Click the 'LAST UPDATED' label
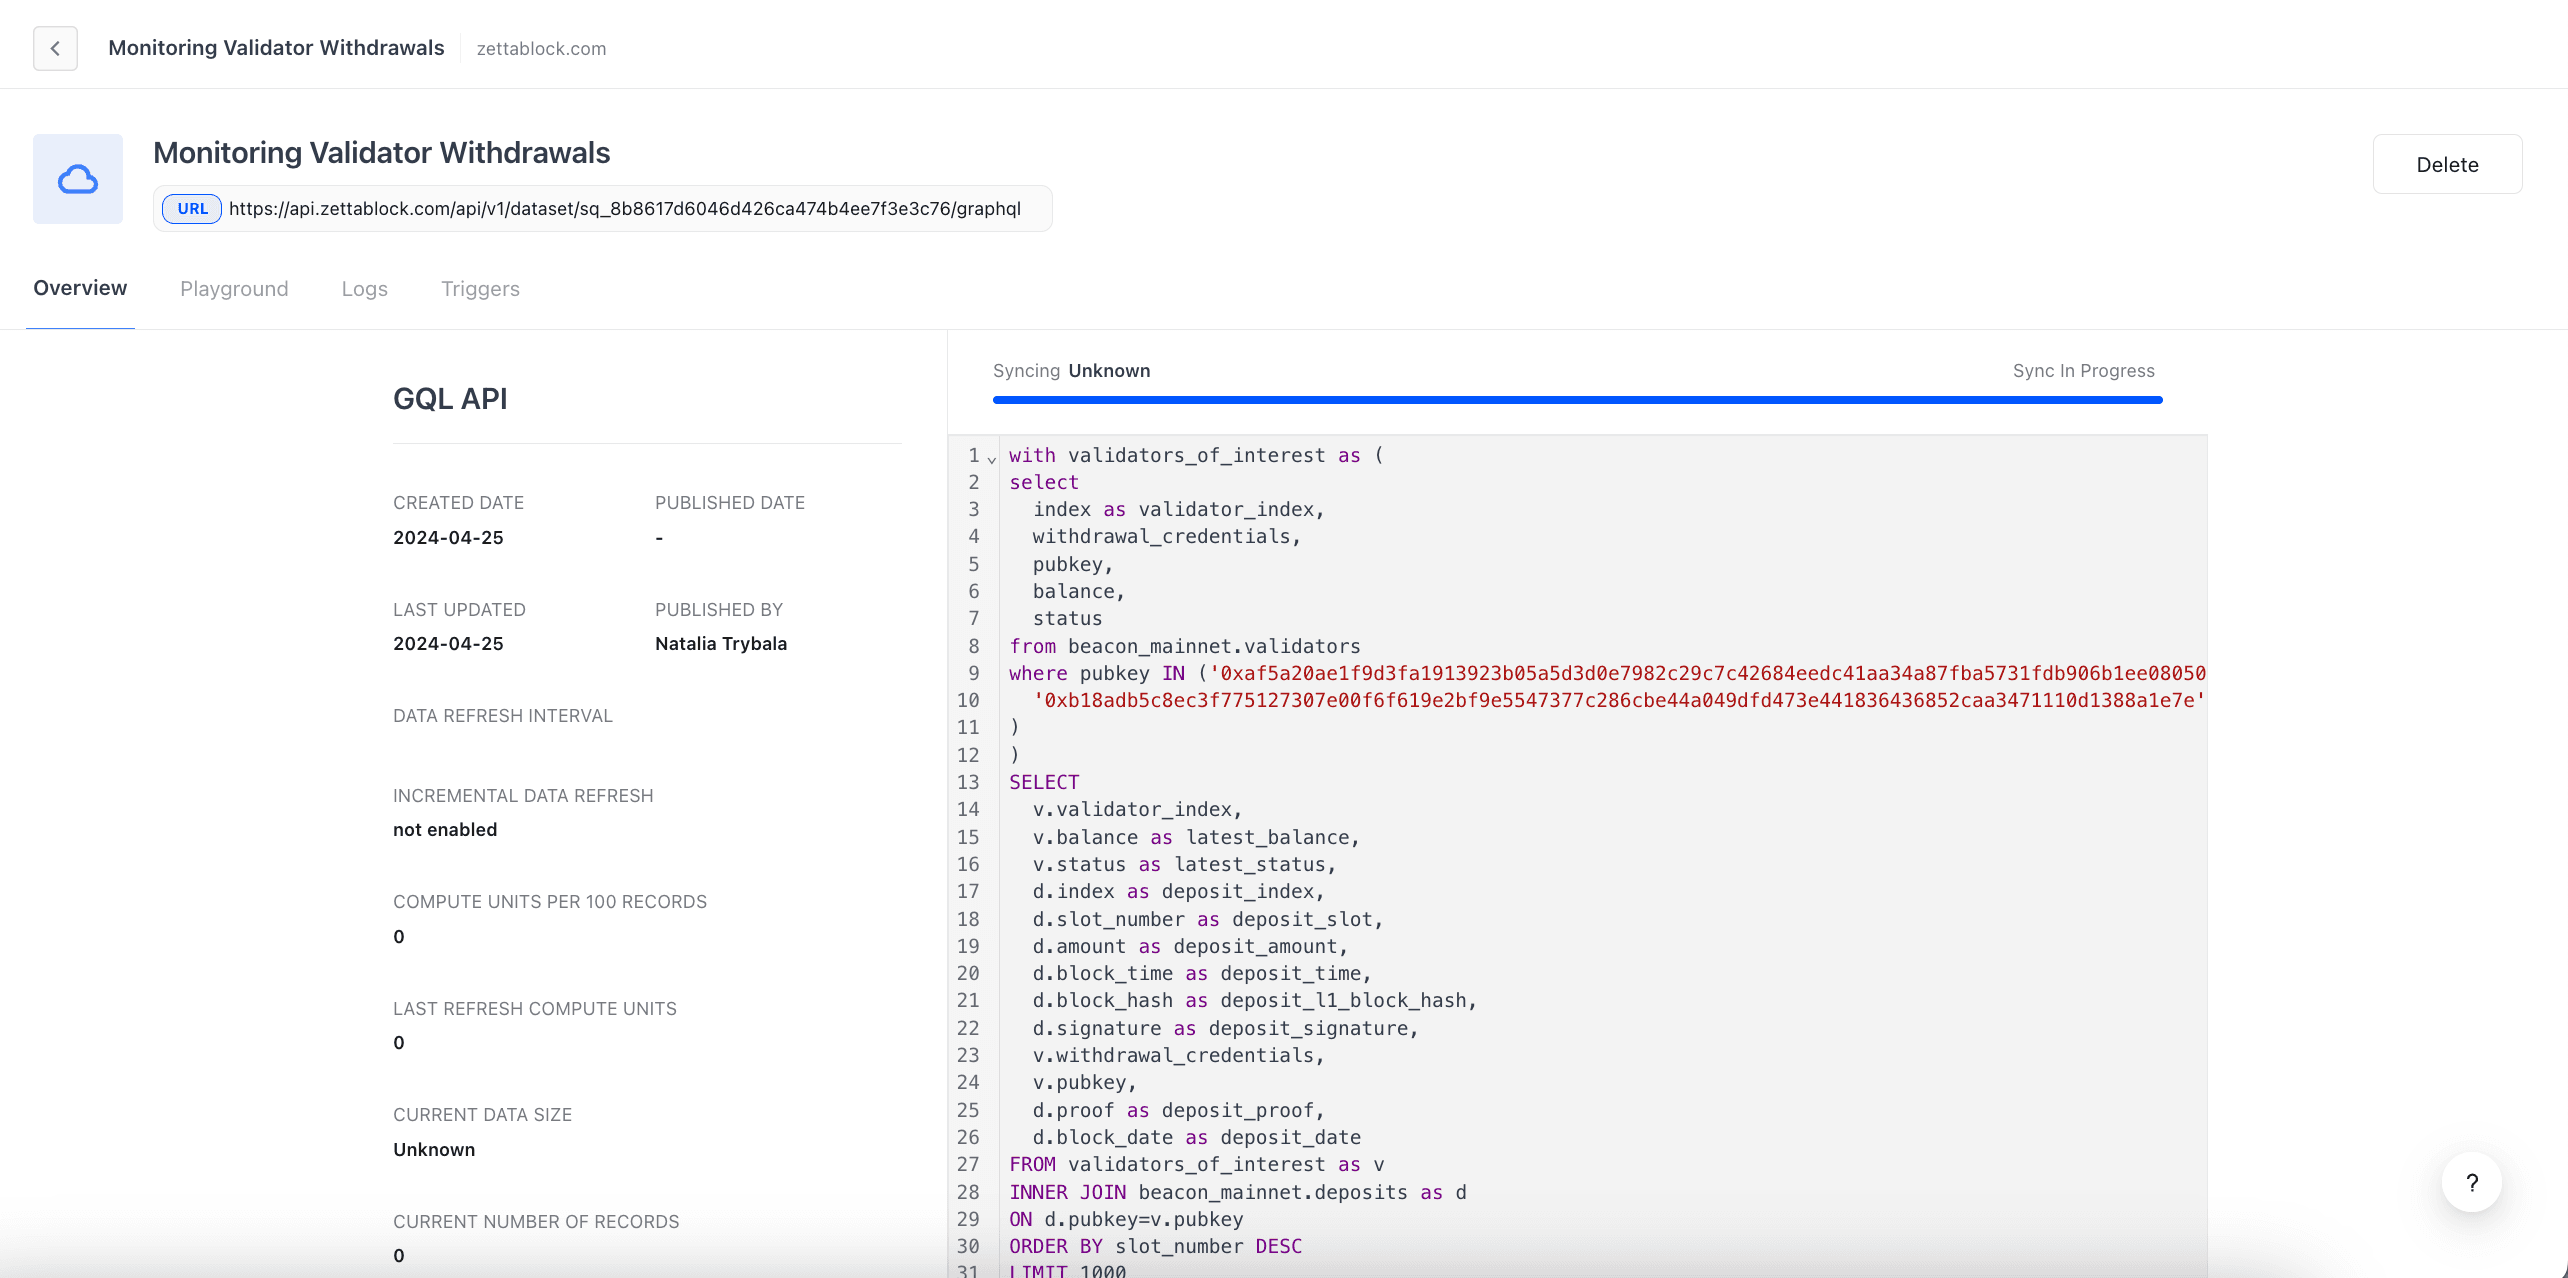The height and width of the screenshot is (1278, 2568). pos(459,610)
